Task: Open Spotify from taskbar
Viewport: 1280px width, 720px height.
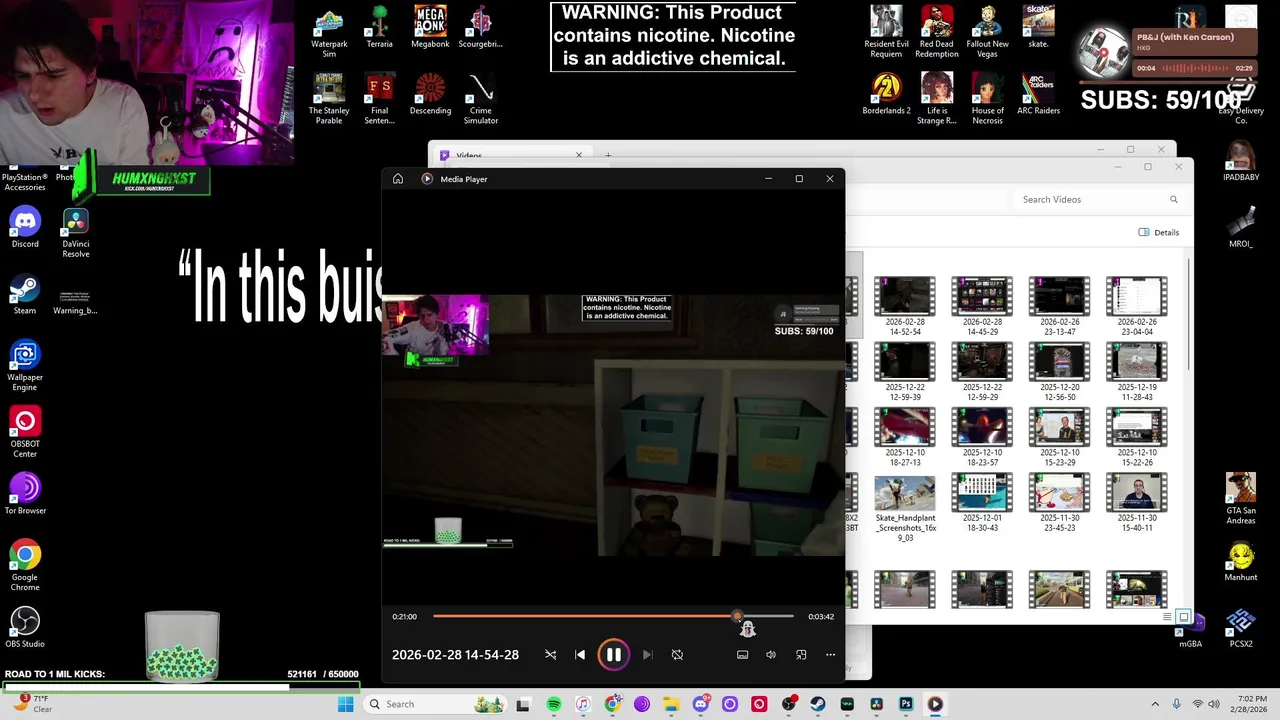Action: 554,704
